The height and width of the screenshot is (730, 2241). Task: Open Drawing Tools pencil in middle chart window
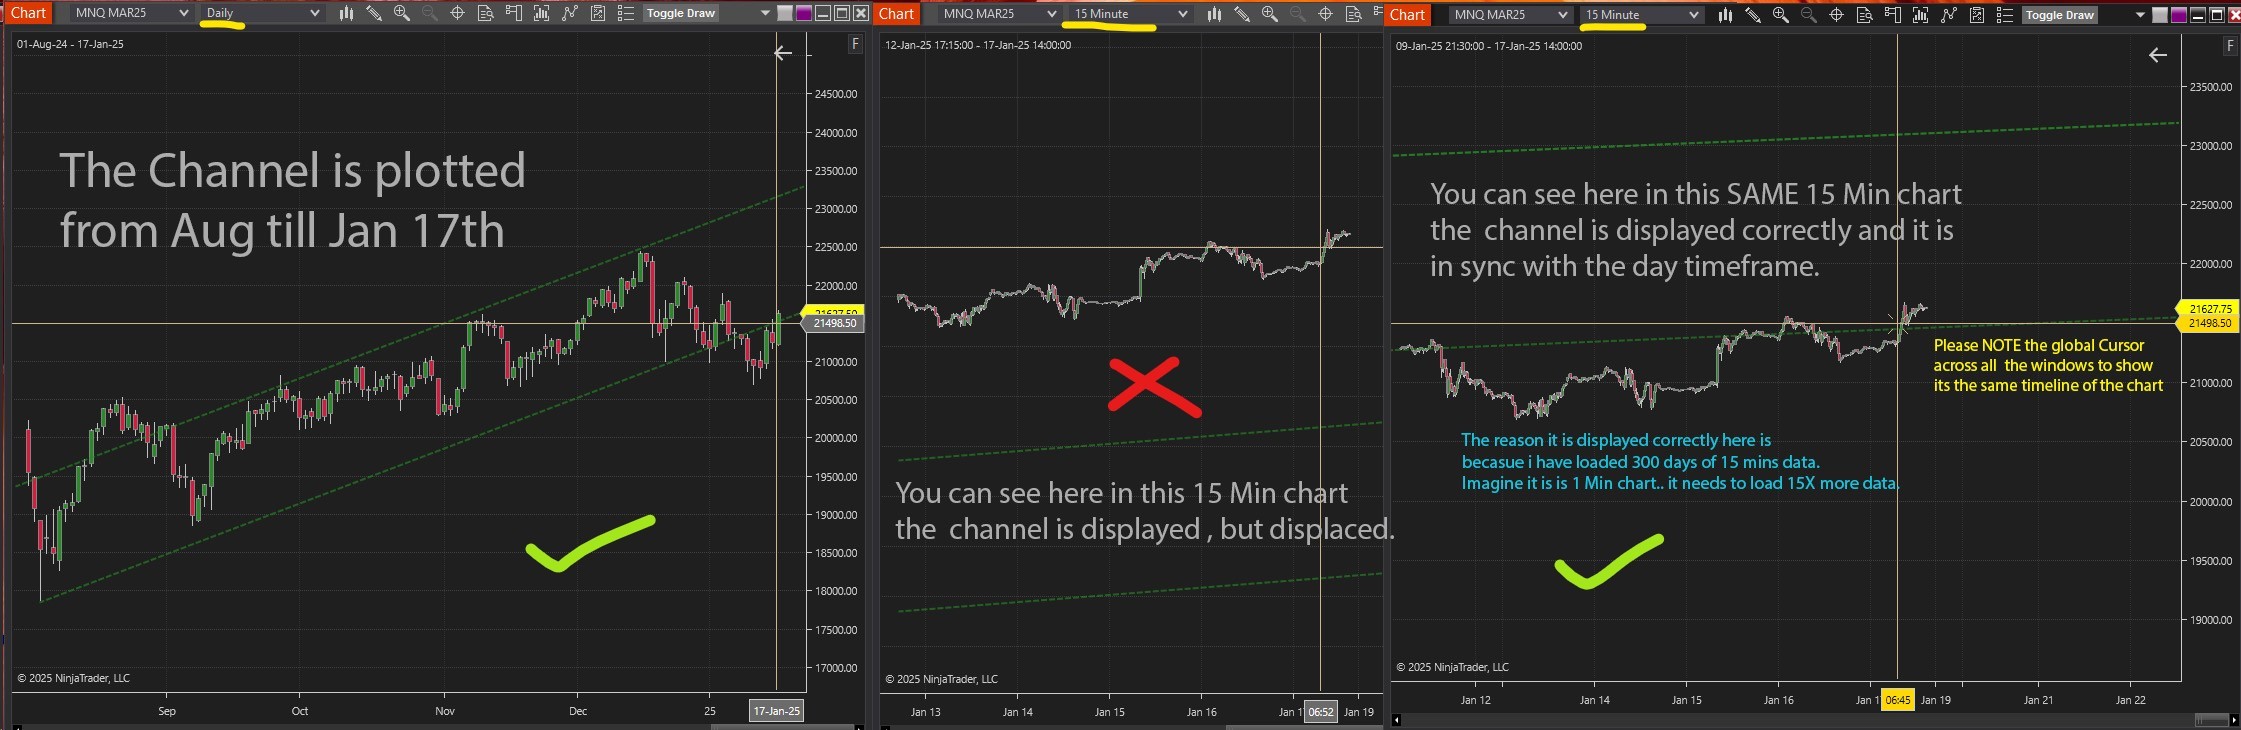coord(1242,14)
